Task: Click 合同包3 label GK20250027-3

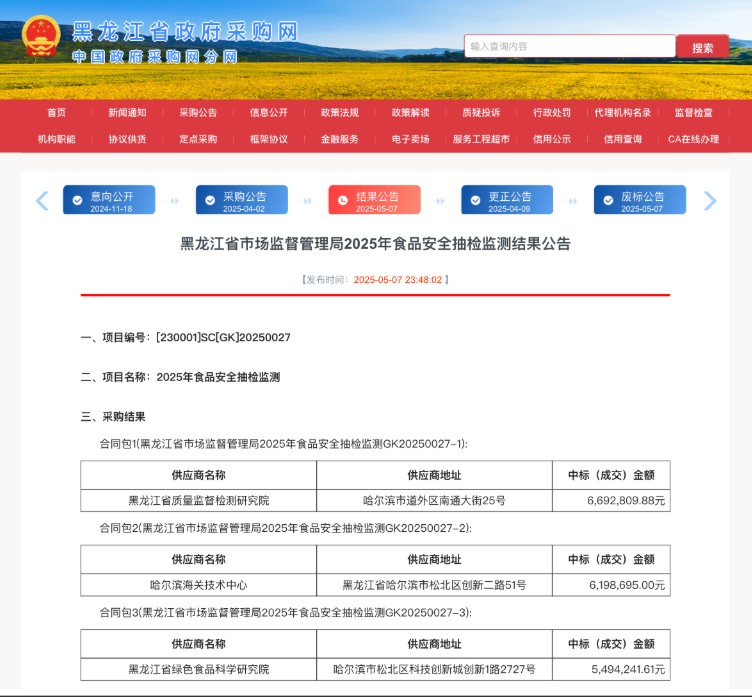Action: pos(285,613)
